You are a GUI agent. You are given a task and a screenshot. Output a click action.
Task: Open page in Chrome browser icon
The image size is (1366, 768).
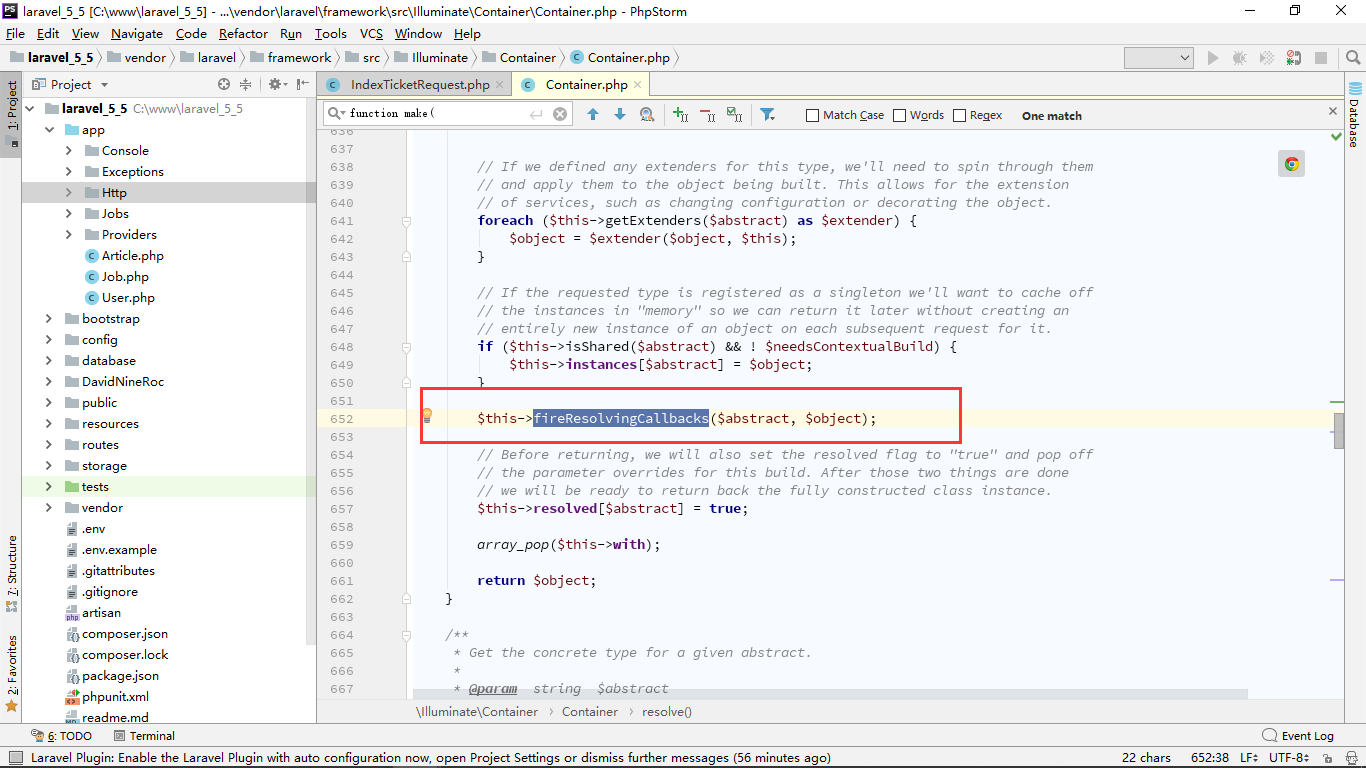click(1292, 164)
